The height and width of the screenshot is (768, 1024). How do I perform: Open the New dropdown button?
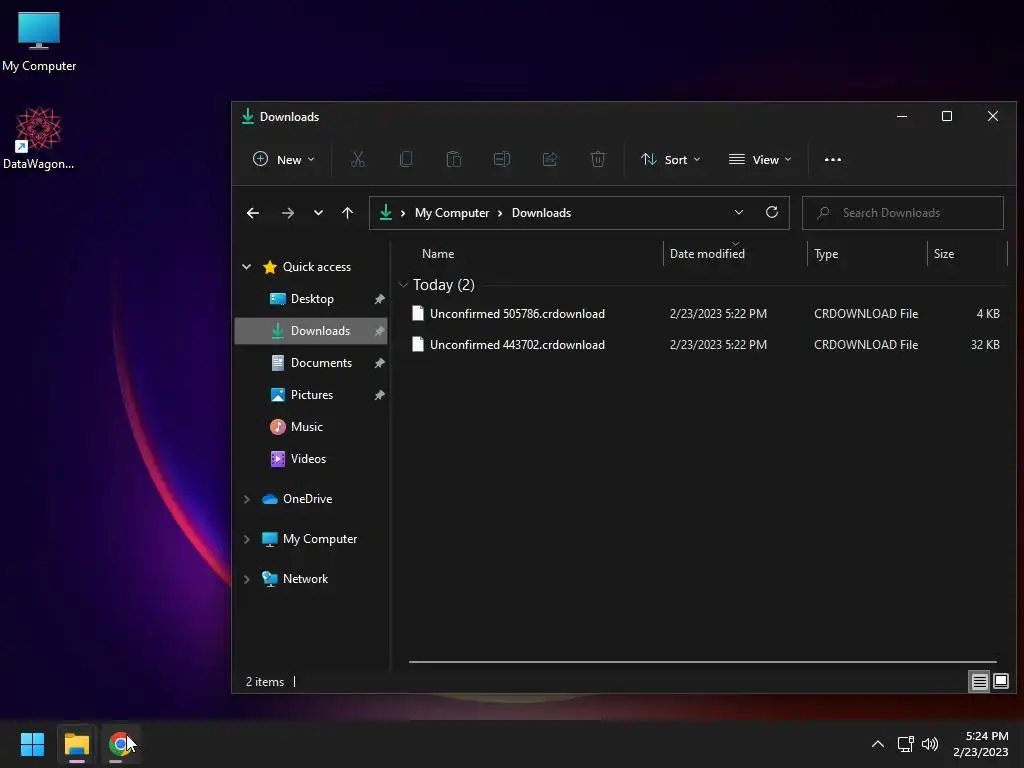click(283, 159)
